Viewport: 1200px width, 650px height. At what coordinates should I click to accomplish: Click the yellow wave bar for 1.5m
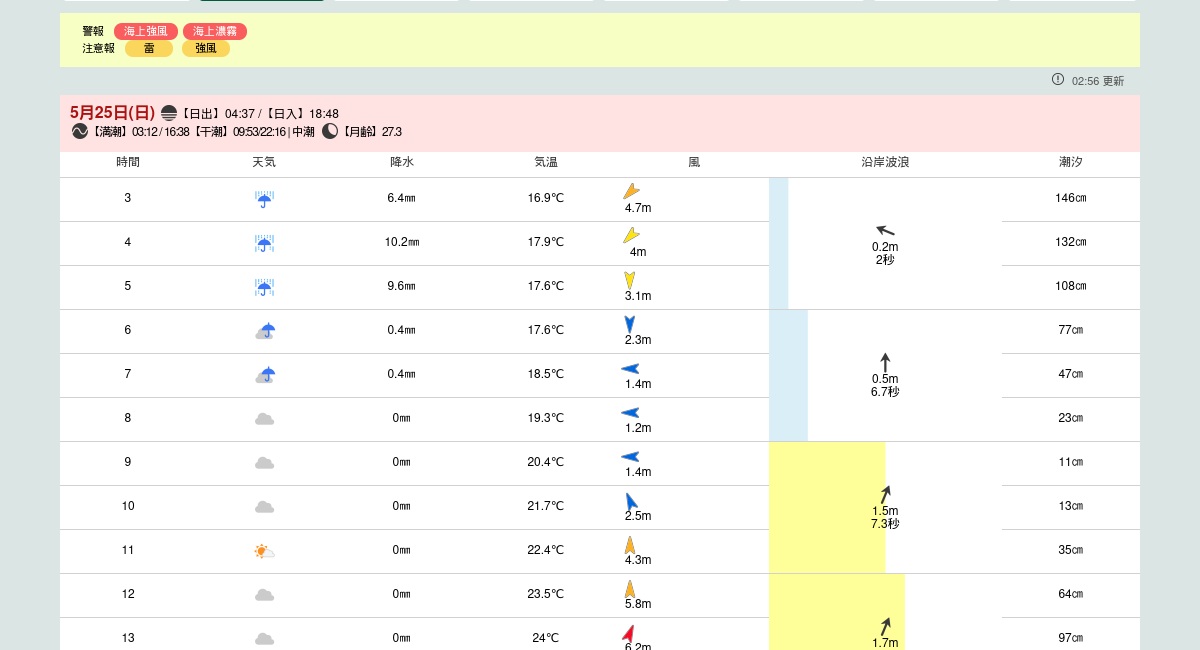tap(826, 507)
